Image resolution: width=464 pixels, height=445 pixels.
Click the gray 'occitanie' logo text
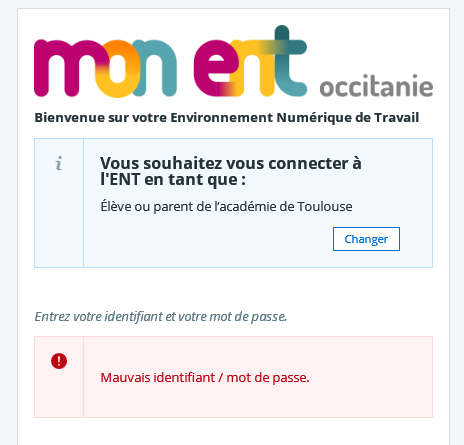pos(376,86)
